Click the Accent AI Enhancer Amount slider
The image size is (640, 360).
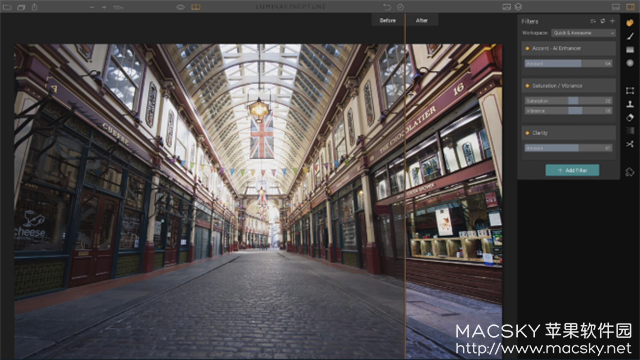[x=568, y=63]
